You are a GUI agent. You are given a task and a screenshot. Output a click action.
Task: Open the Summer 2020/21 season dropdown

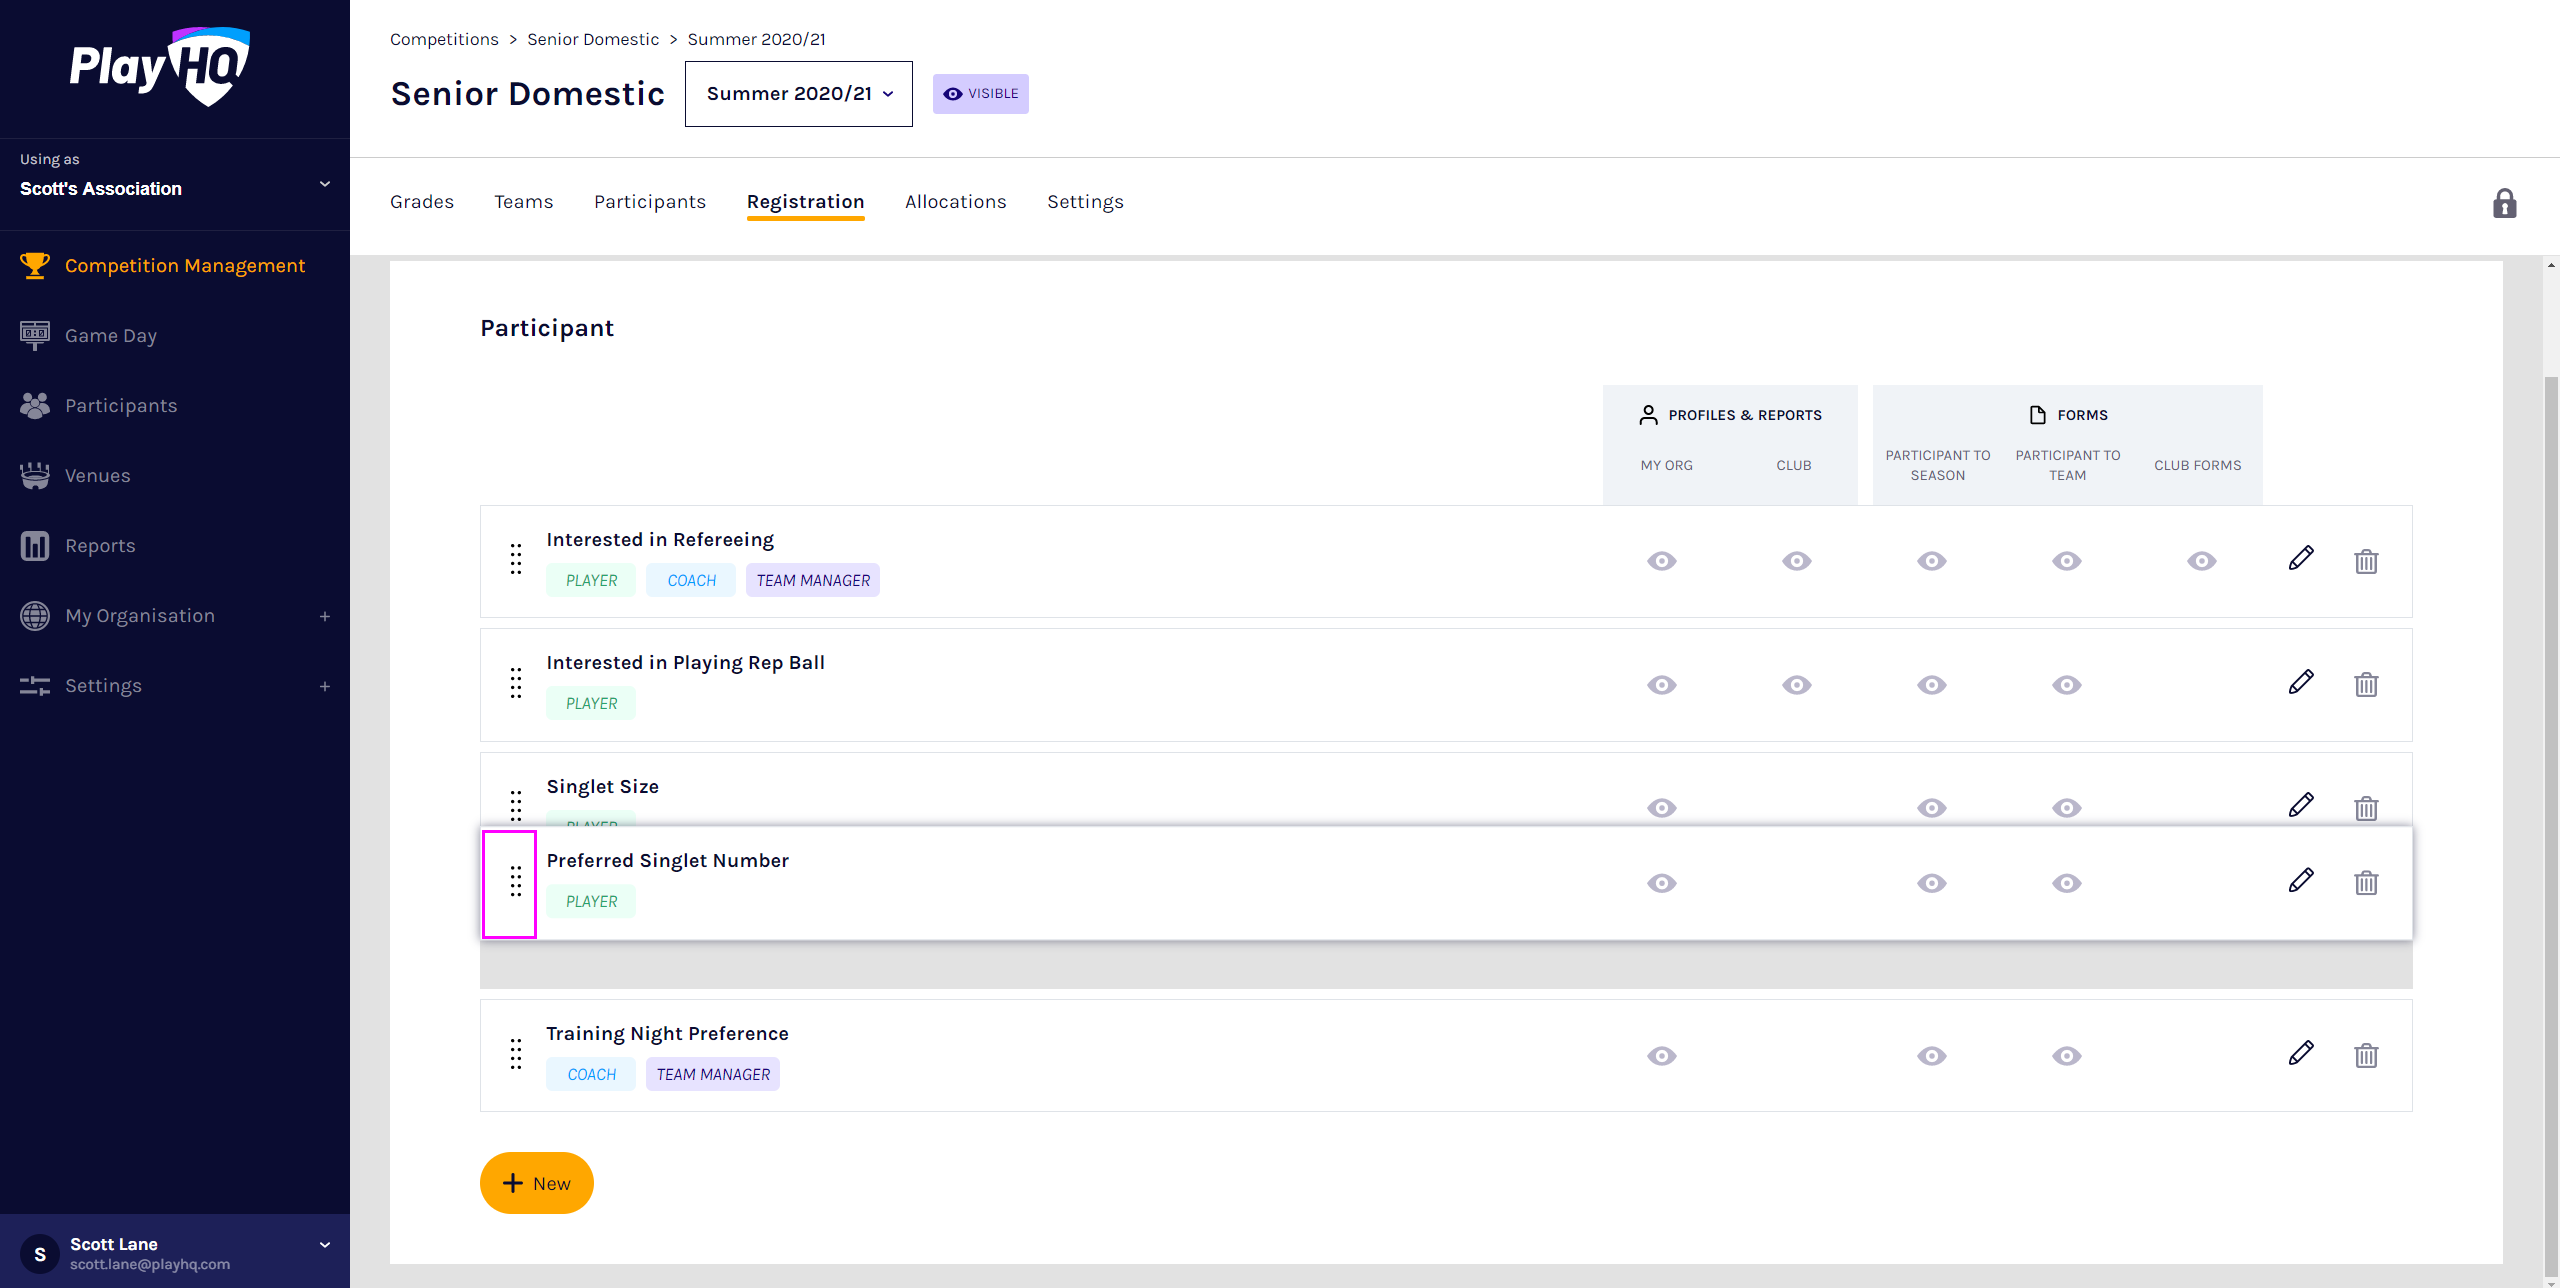(798, 94)
